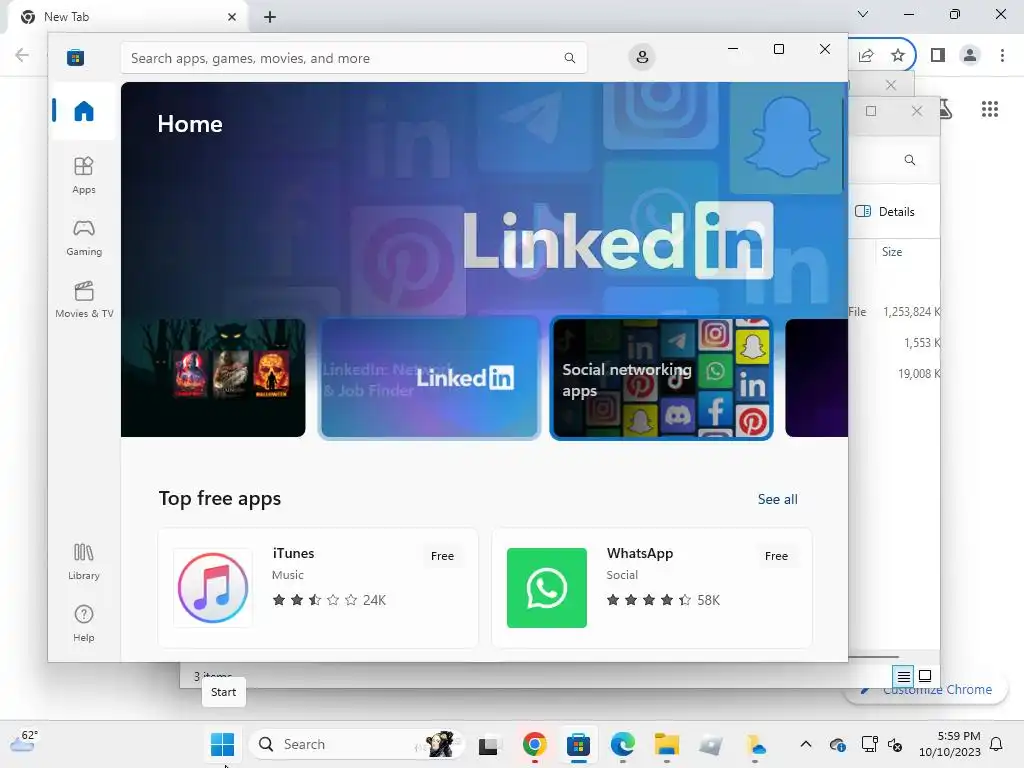Switch File Explorer to details list view
1024x768 pixels.
(903, 676)
